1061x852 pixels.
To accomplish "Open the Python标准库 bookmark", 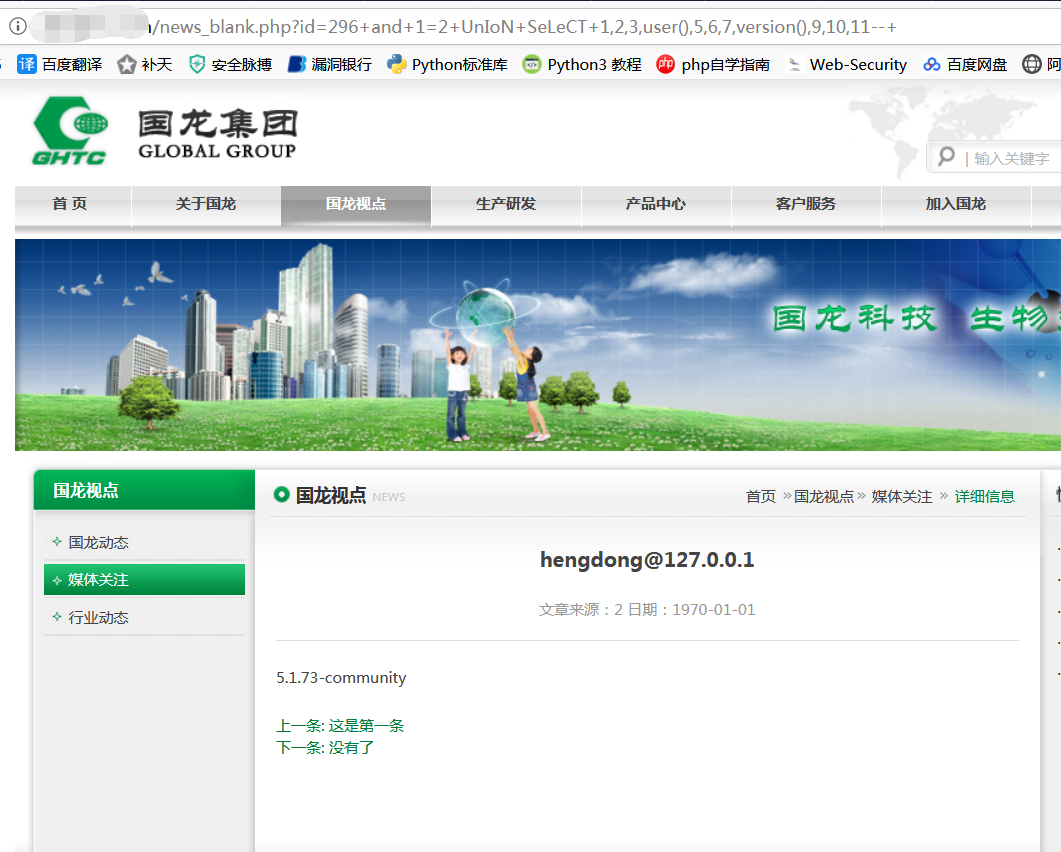I will pos(447,64).
